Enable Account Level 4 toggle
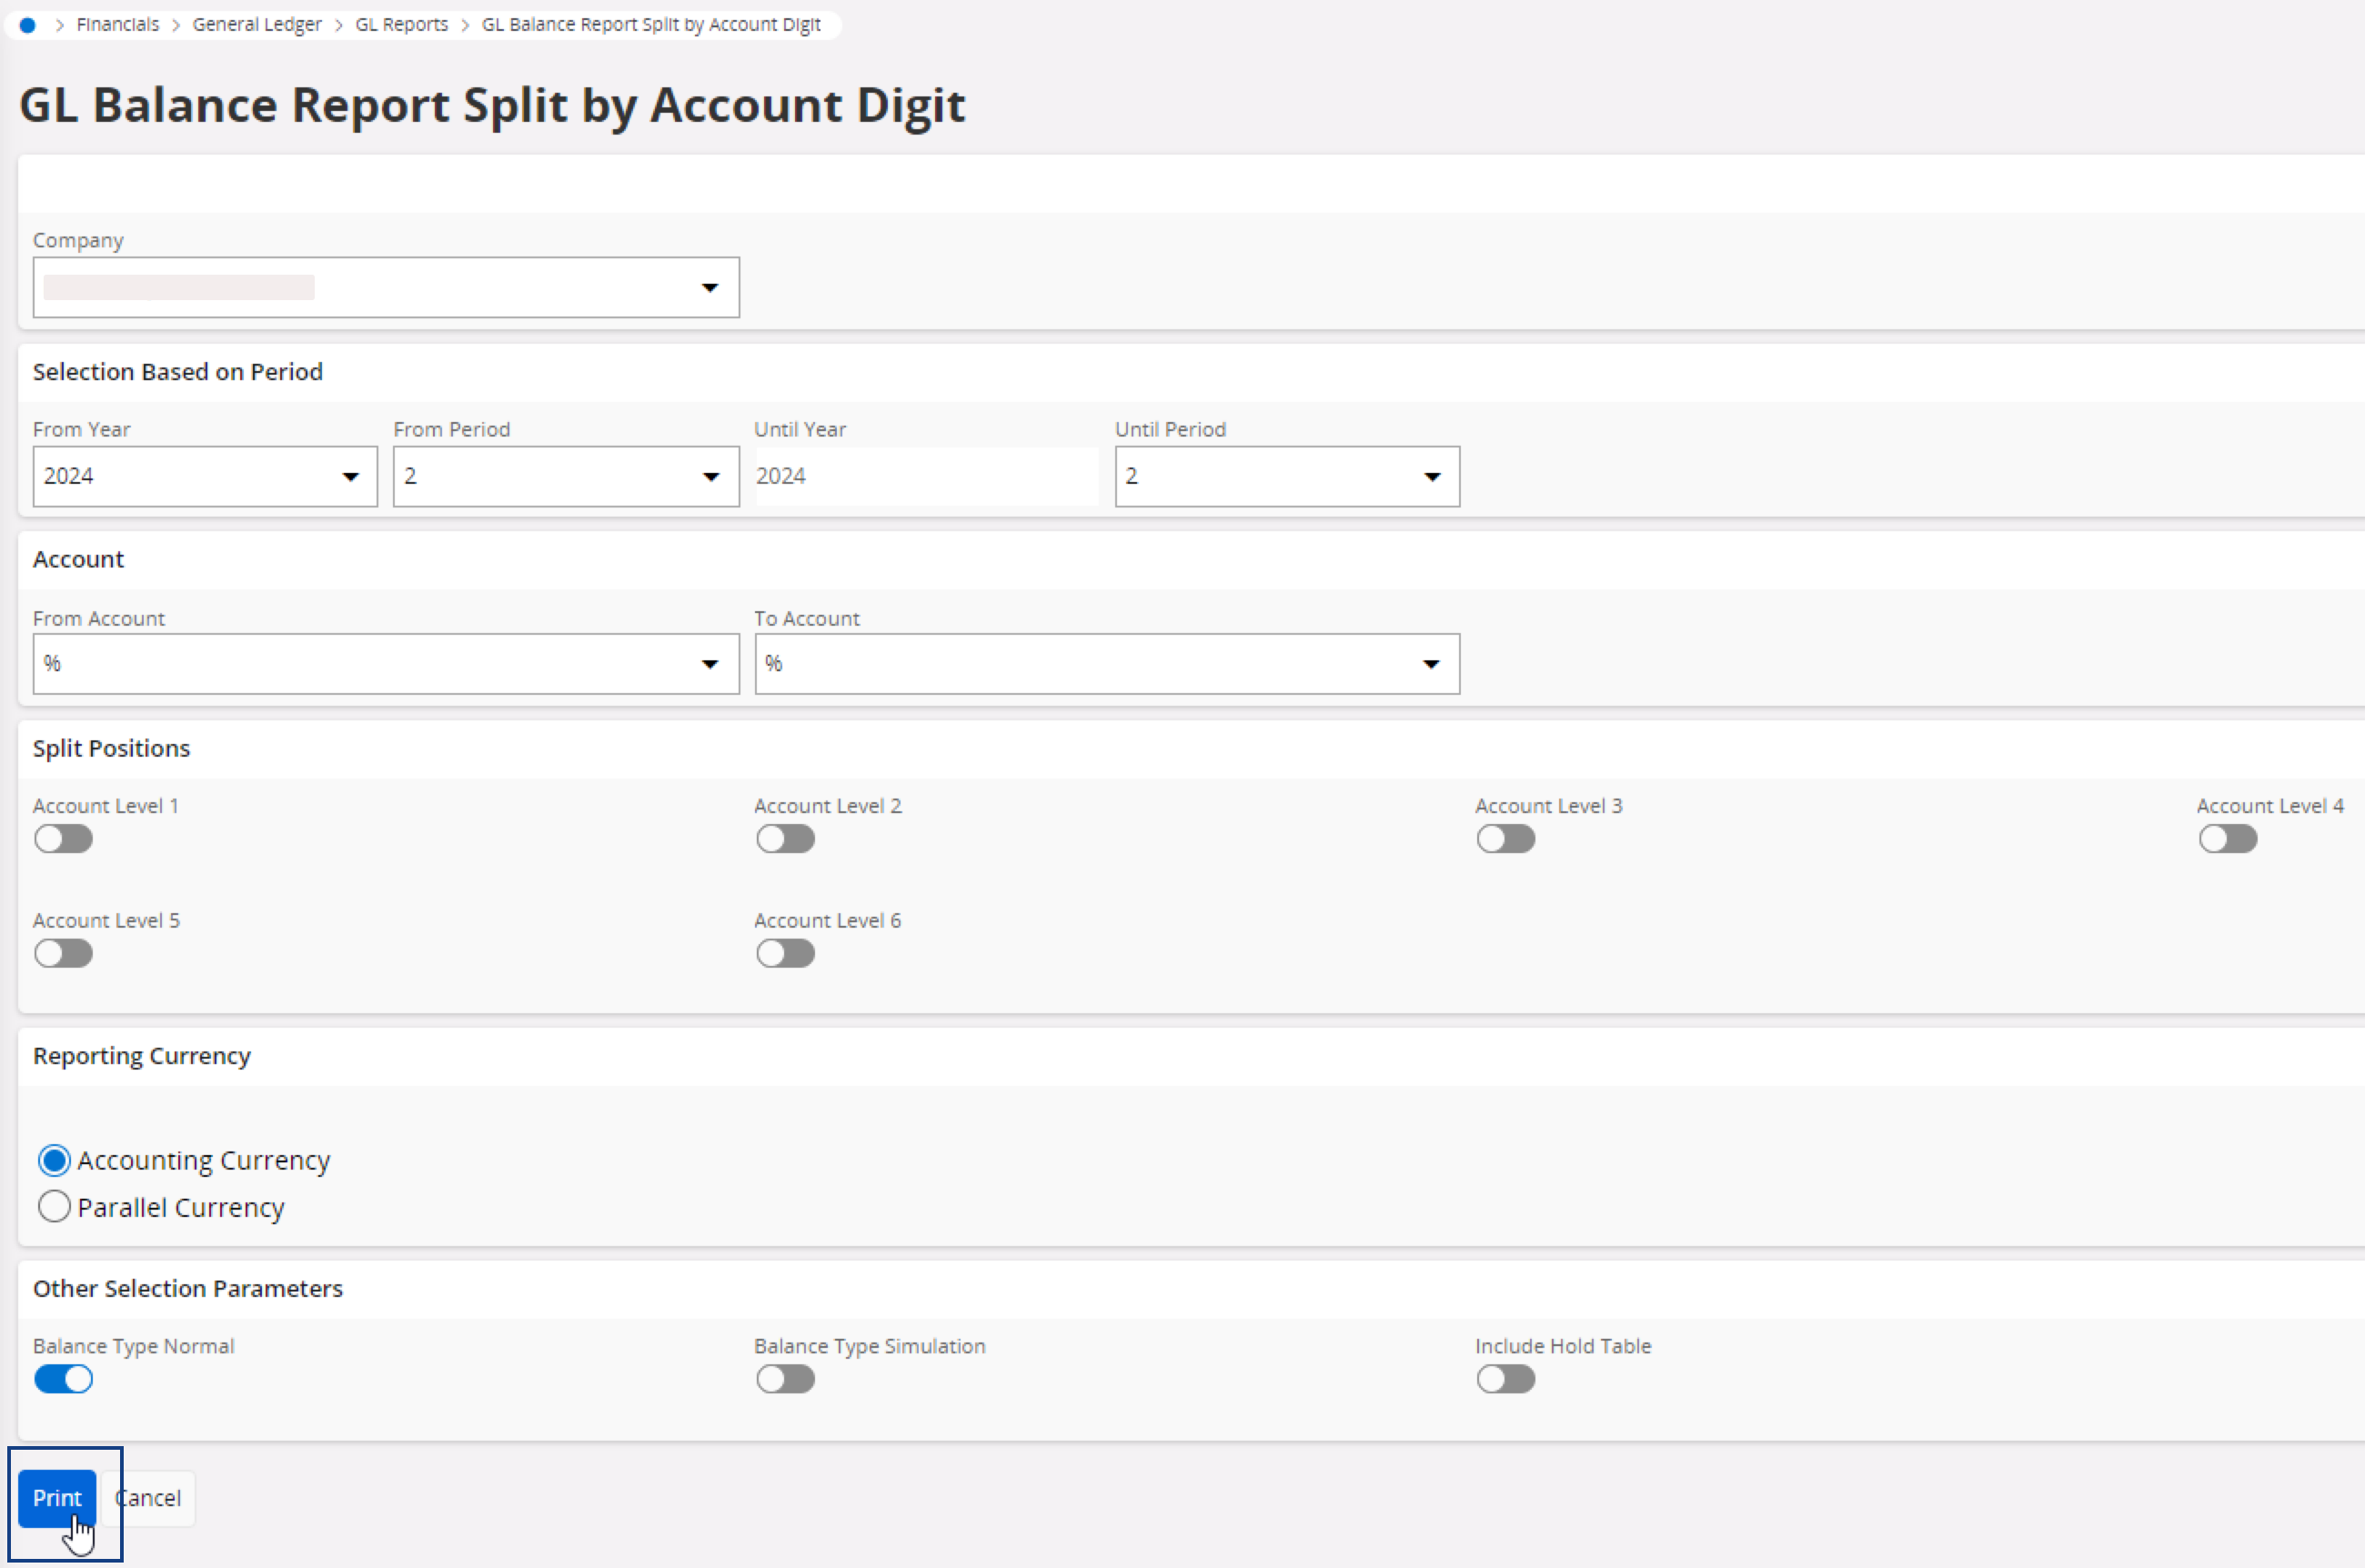The width and height of the screenshot is (2365, 1568). pyautogui.click(x=2227, y=839)
